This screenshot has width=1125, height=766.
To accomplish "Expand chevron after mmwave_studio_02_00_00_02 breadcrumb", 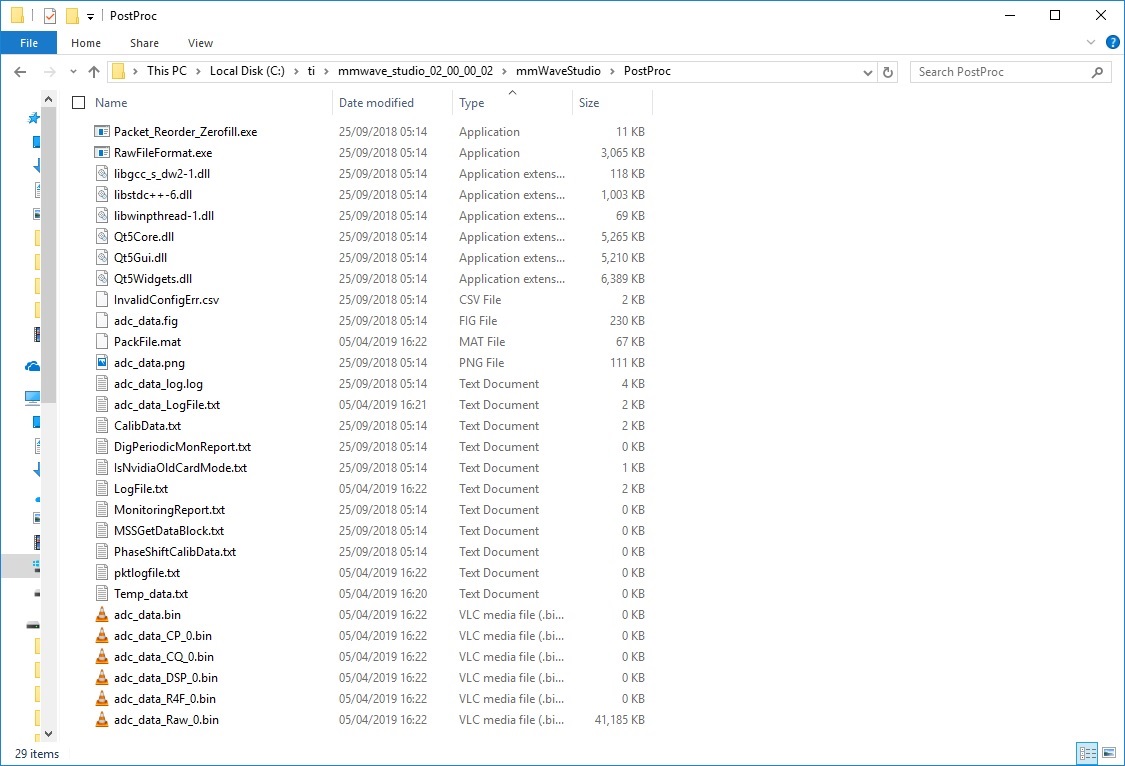I will click(x=504, y=71).
